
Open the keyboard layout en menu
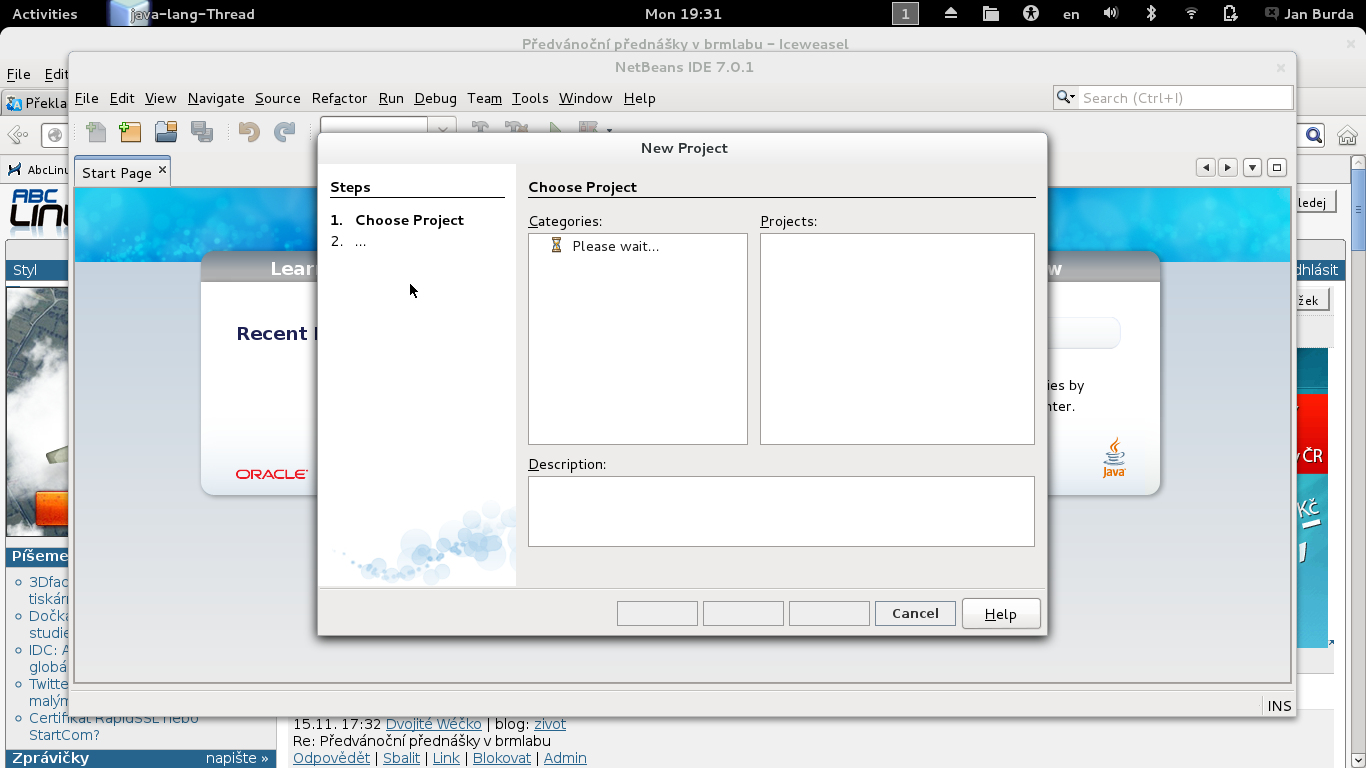tap(1071, 14)
